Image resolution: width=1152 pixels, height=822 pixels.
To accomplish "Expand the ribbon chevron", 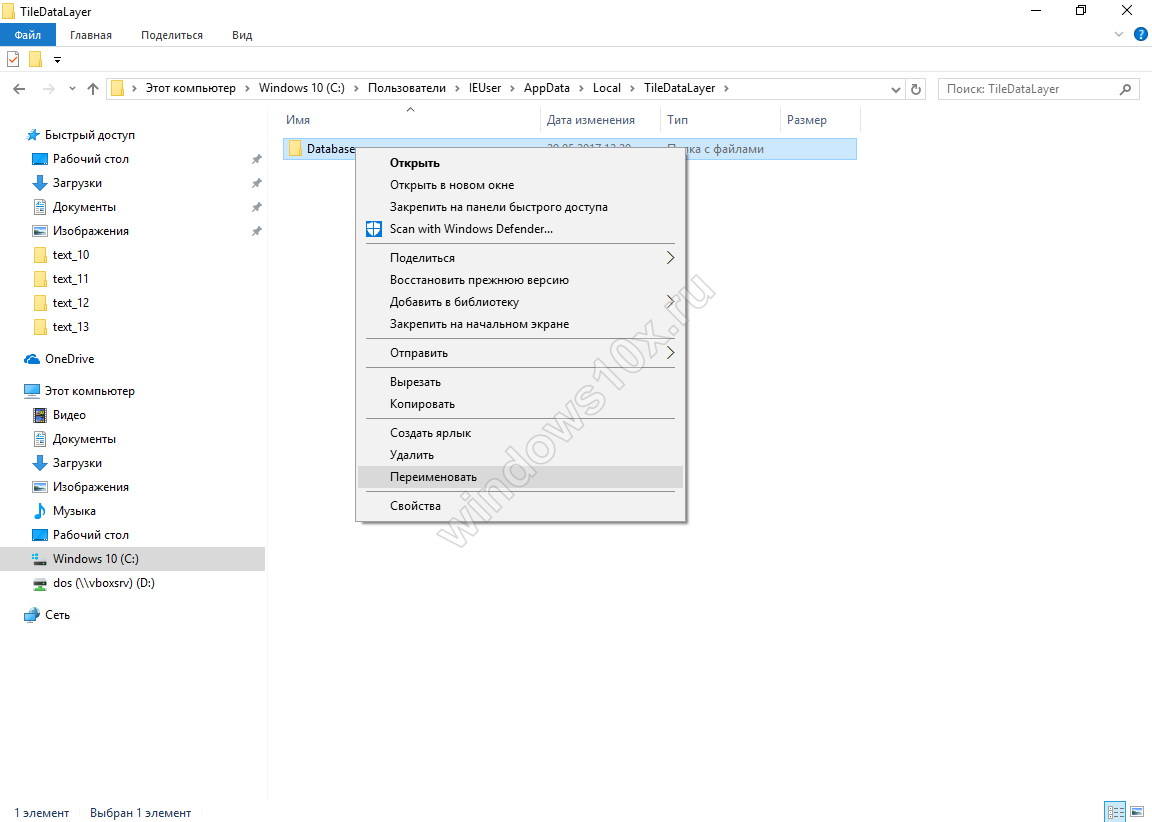I will 1119,35.
